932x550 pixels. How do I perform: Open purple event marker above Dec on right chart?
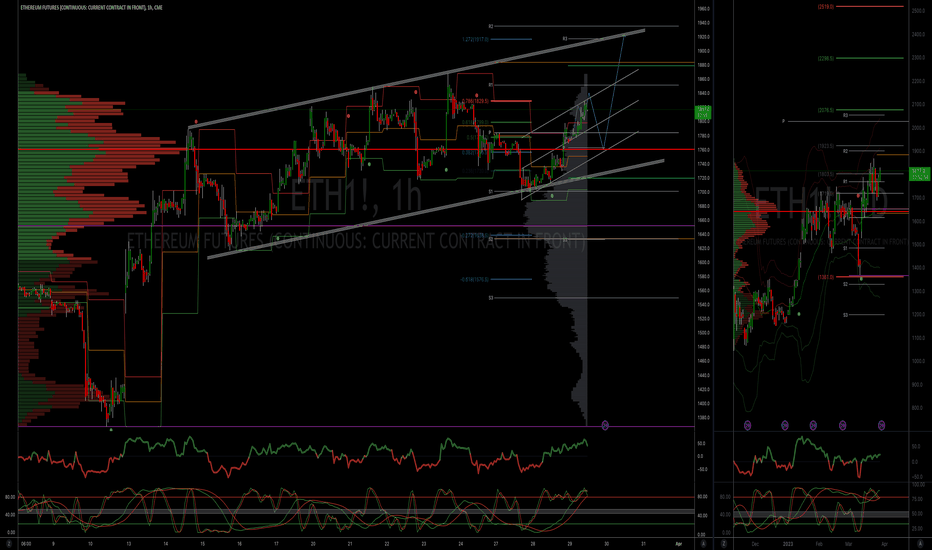pyautogui.click(x=747, y=425)
